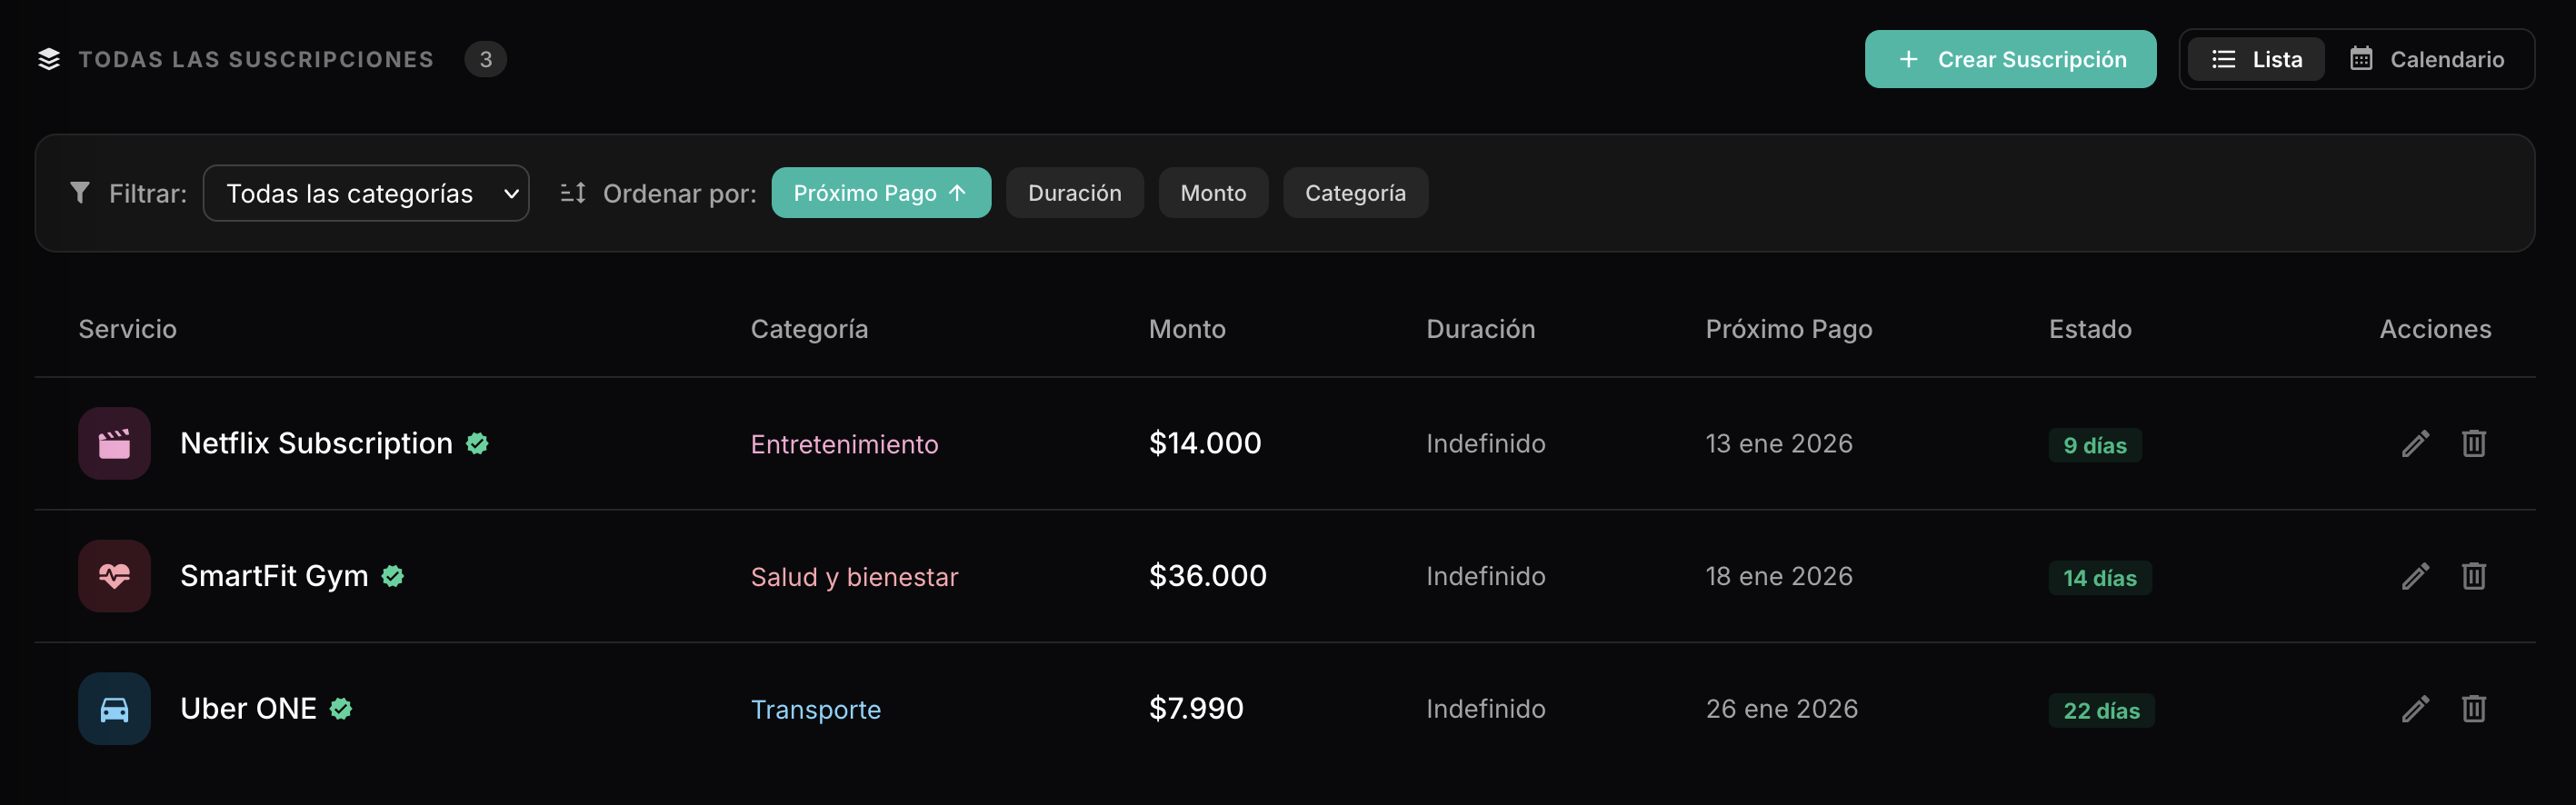Click the Crear Suscripción button
This screenshot has width=2576, height=805.
pos(2011,59)
